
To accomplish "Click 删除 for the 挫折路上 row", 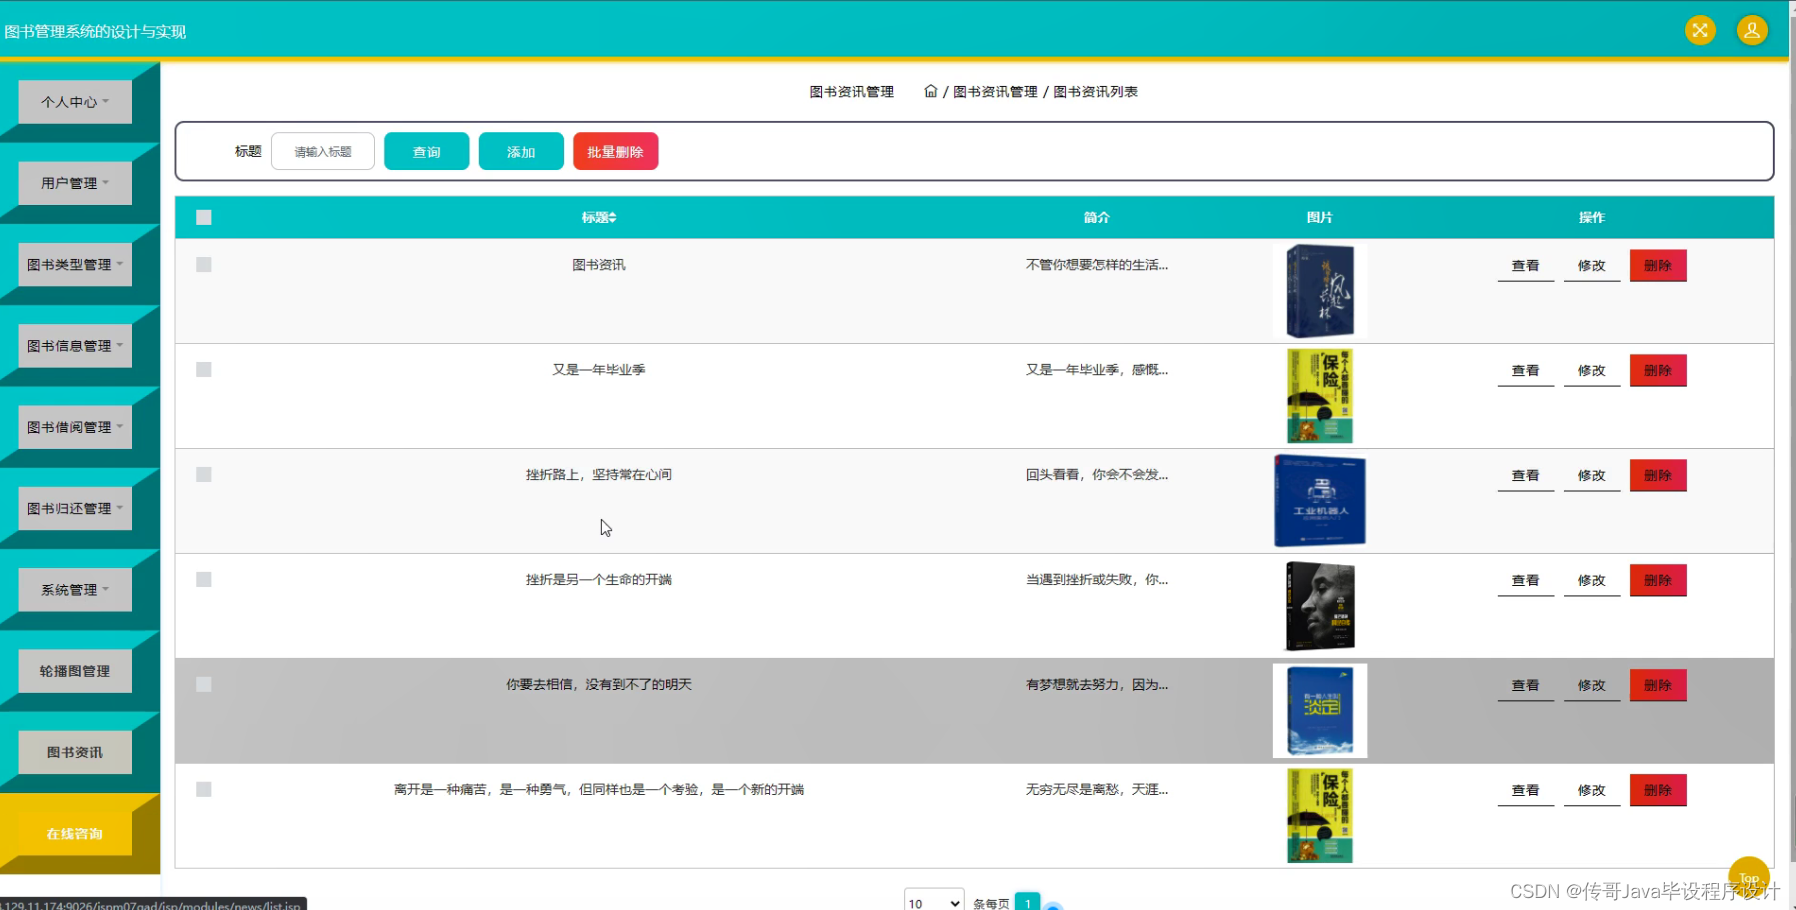I will (1658, 475).
